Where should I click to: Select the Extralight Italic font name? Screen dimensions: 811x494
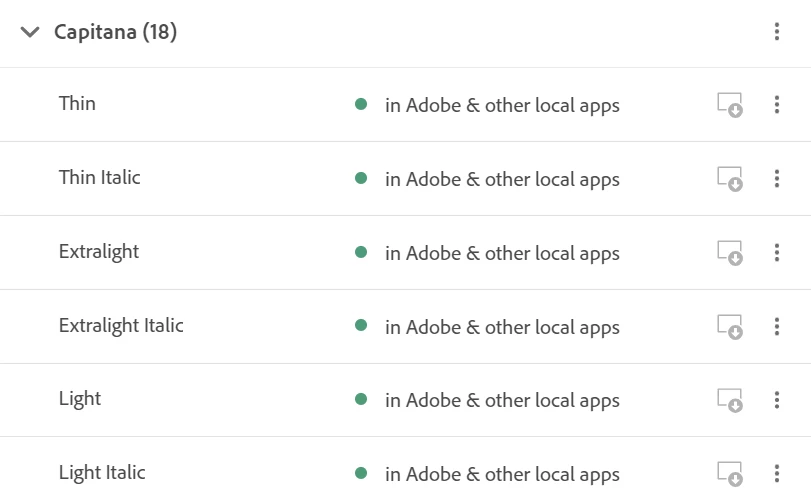(121, 325)
